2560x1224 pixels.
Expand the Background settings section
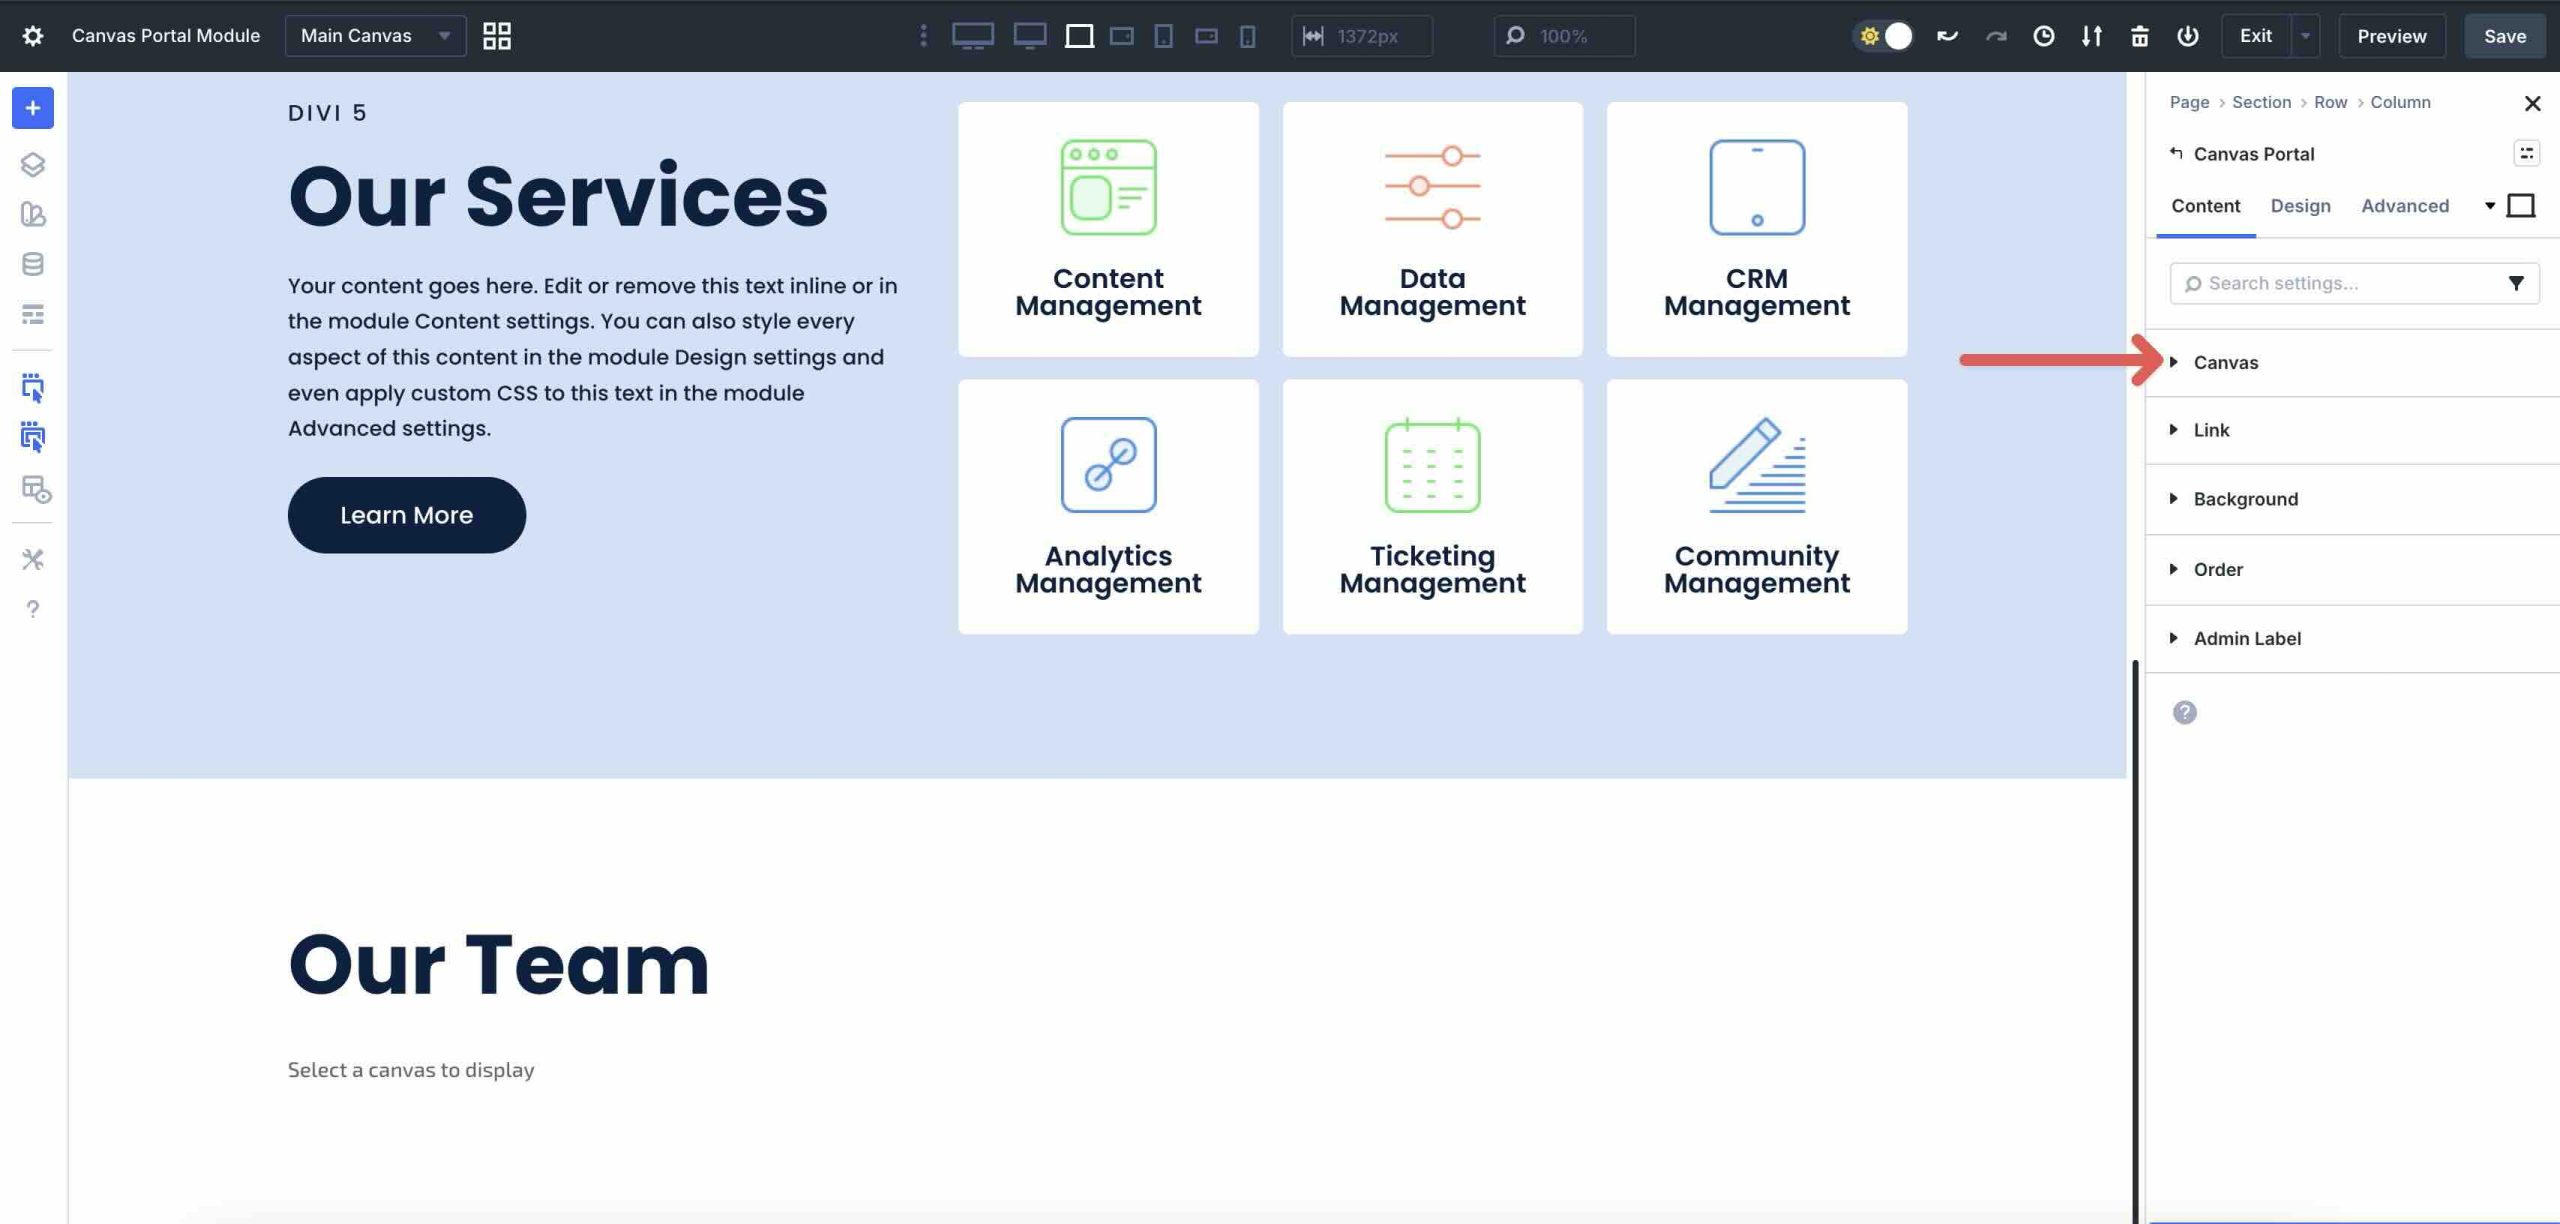coord(2245,498)
